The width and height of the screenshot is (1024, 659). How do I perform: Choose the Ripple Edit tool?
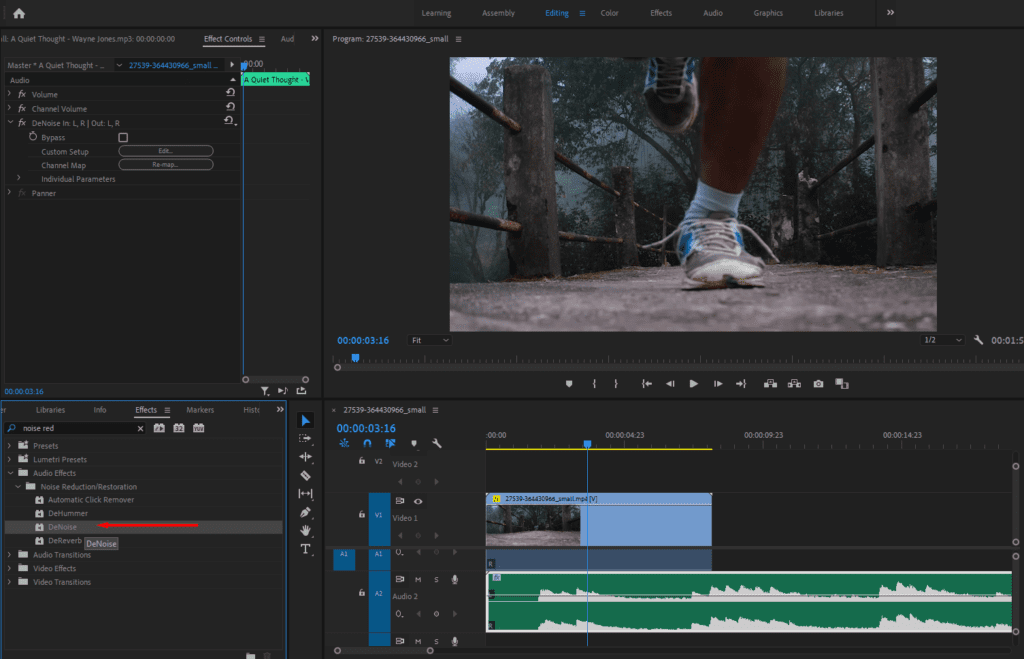point(305,457)
